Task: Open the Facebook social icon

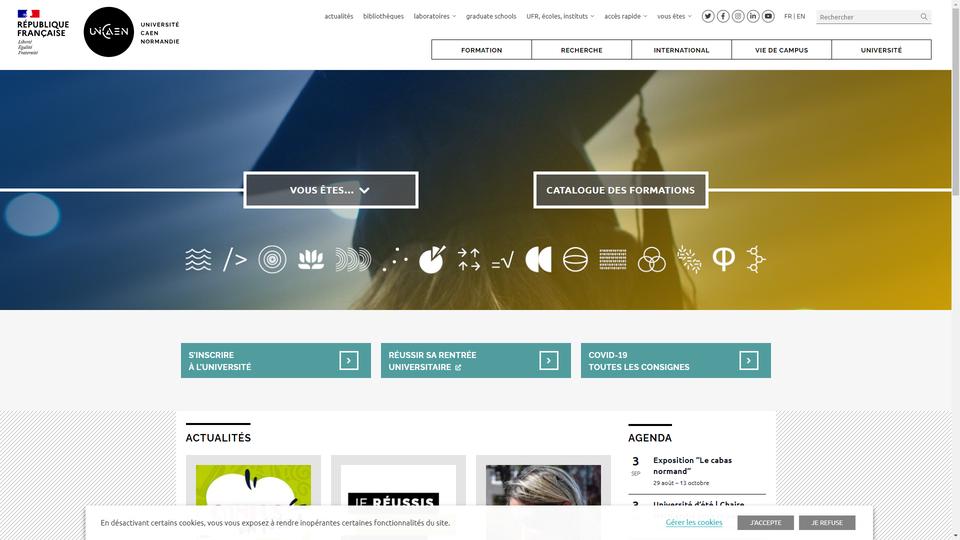Action: point(723,17)
